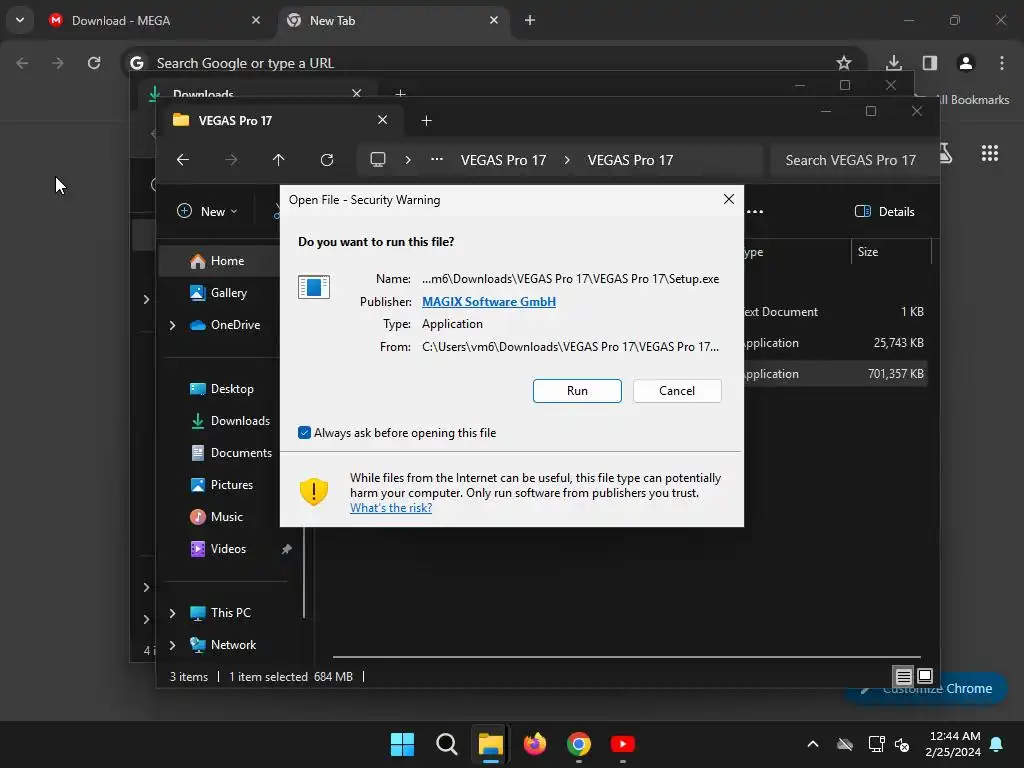This screenshot has width=1024, height=768.
Task: Select the last VEGAS Pro 17 breadcrumb segment
Action: [630, 160]
